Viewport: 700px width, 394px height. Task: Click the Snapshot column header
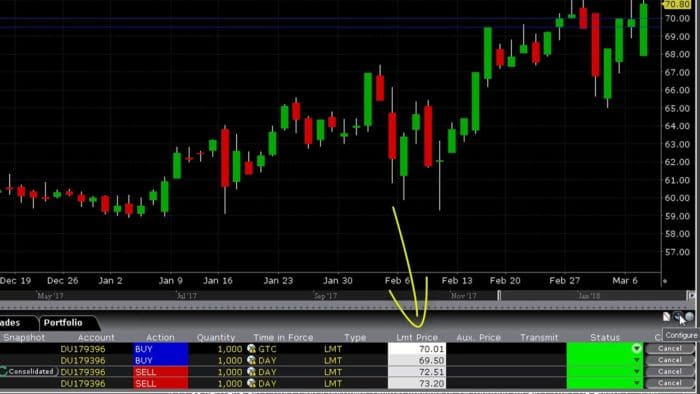[x=24, y=337]
